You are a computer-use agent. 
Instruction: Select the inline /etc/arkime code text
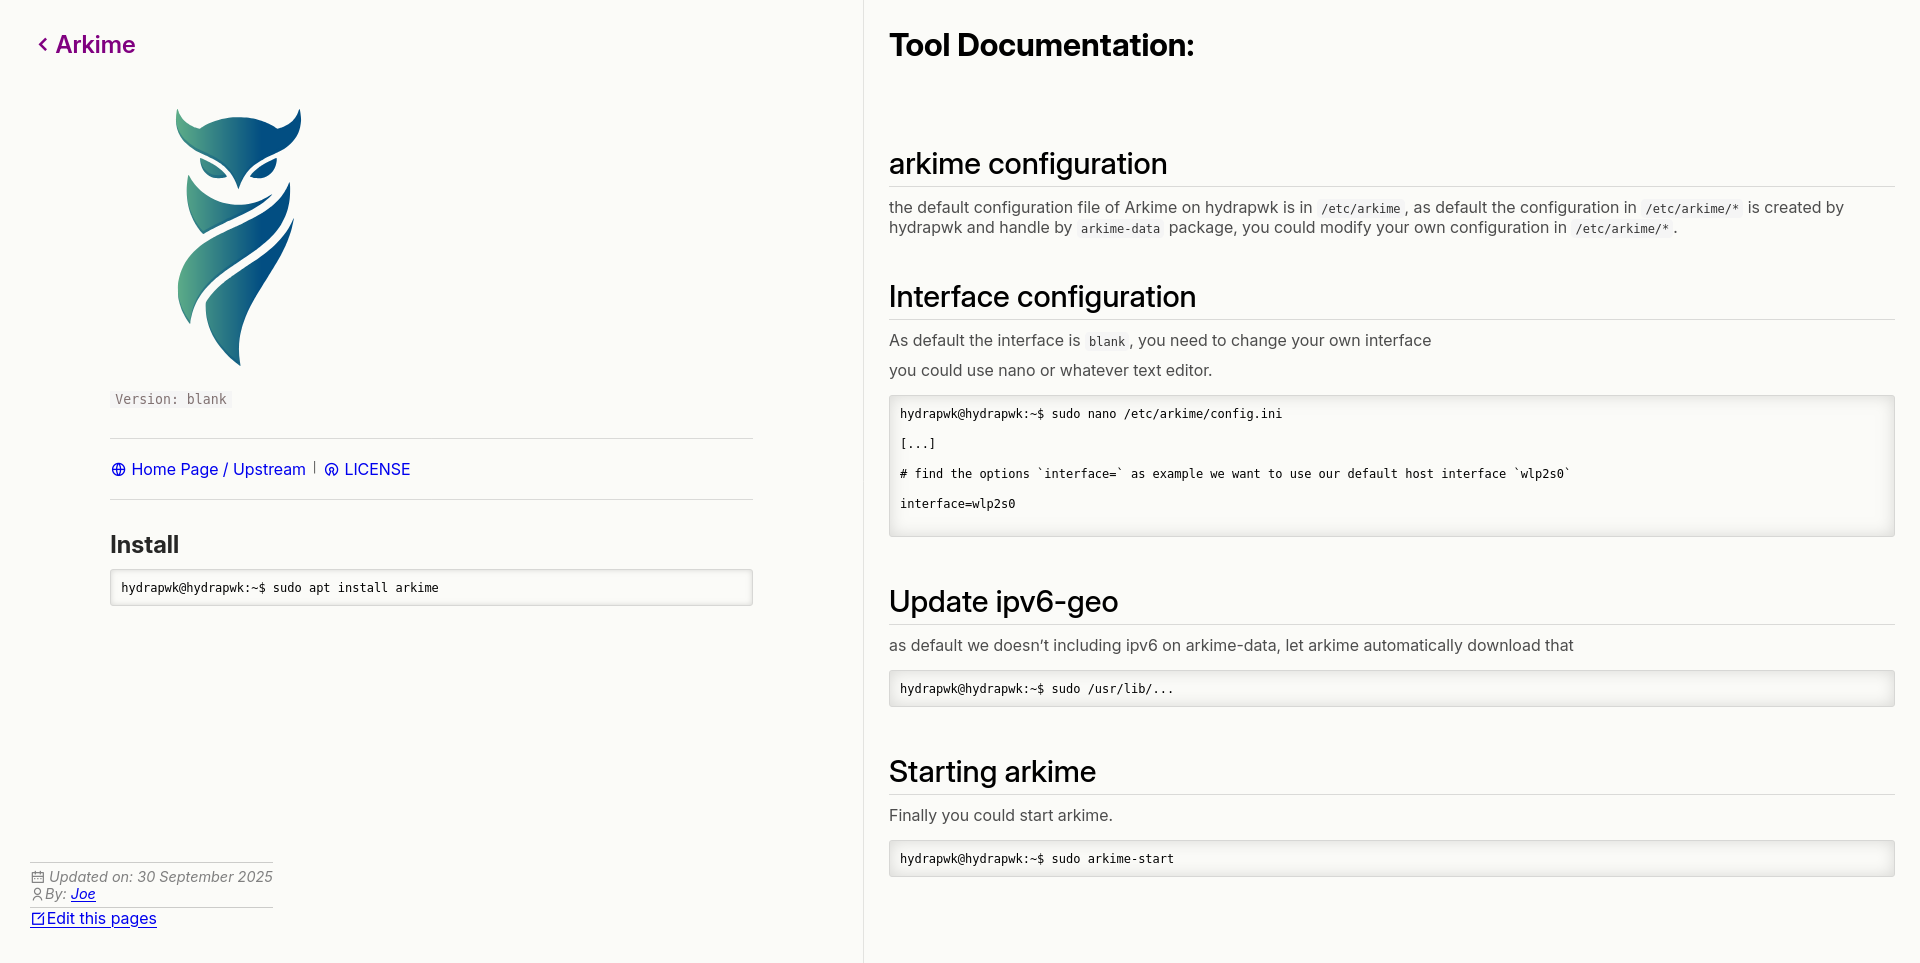1362,208
